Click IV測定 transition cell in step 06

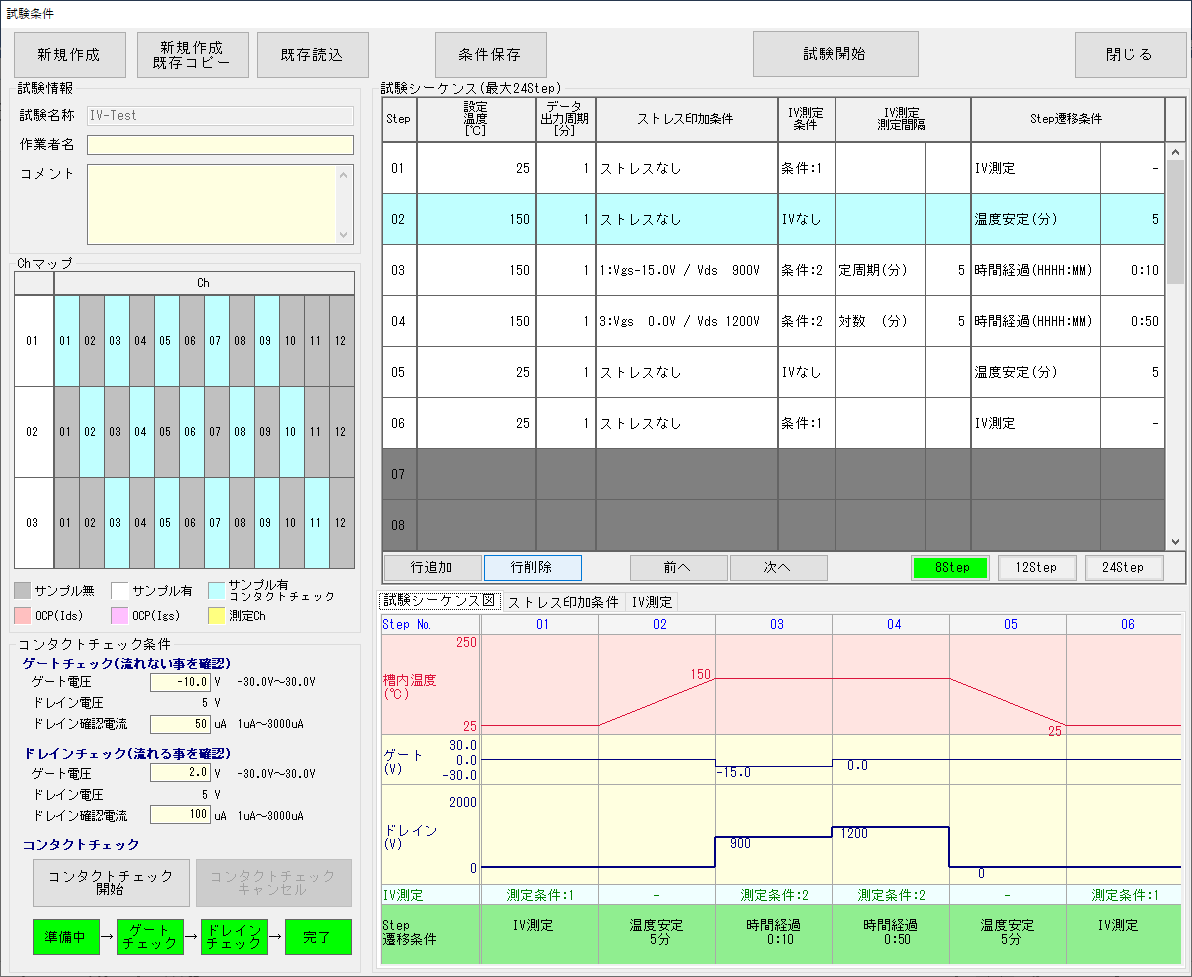(1035, 423)
